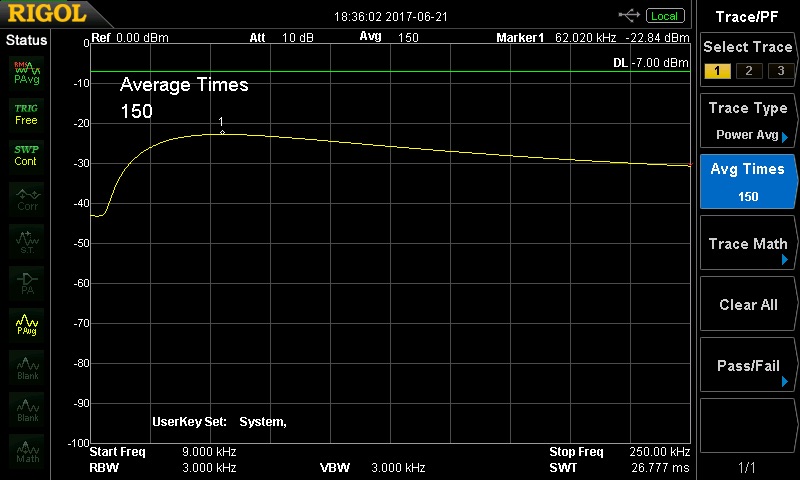Click the Marker1 62.020 kHz readout
The image size is (800, 480).
(x=556, y=38)
